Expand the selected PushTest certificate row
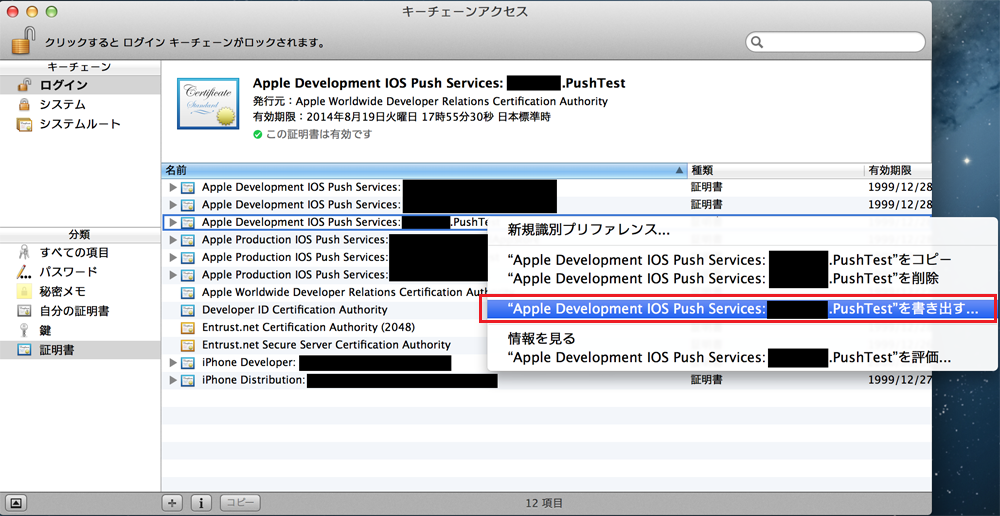The width and height of the screenshot is (1000, 516). tap(173, 222)
